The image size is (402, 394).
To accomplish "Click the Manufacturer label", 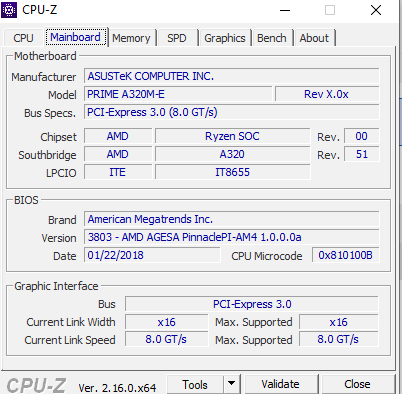I will [x=44, y=77].
